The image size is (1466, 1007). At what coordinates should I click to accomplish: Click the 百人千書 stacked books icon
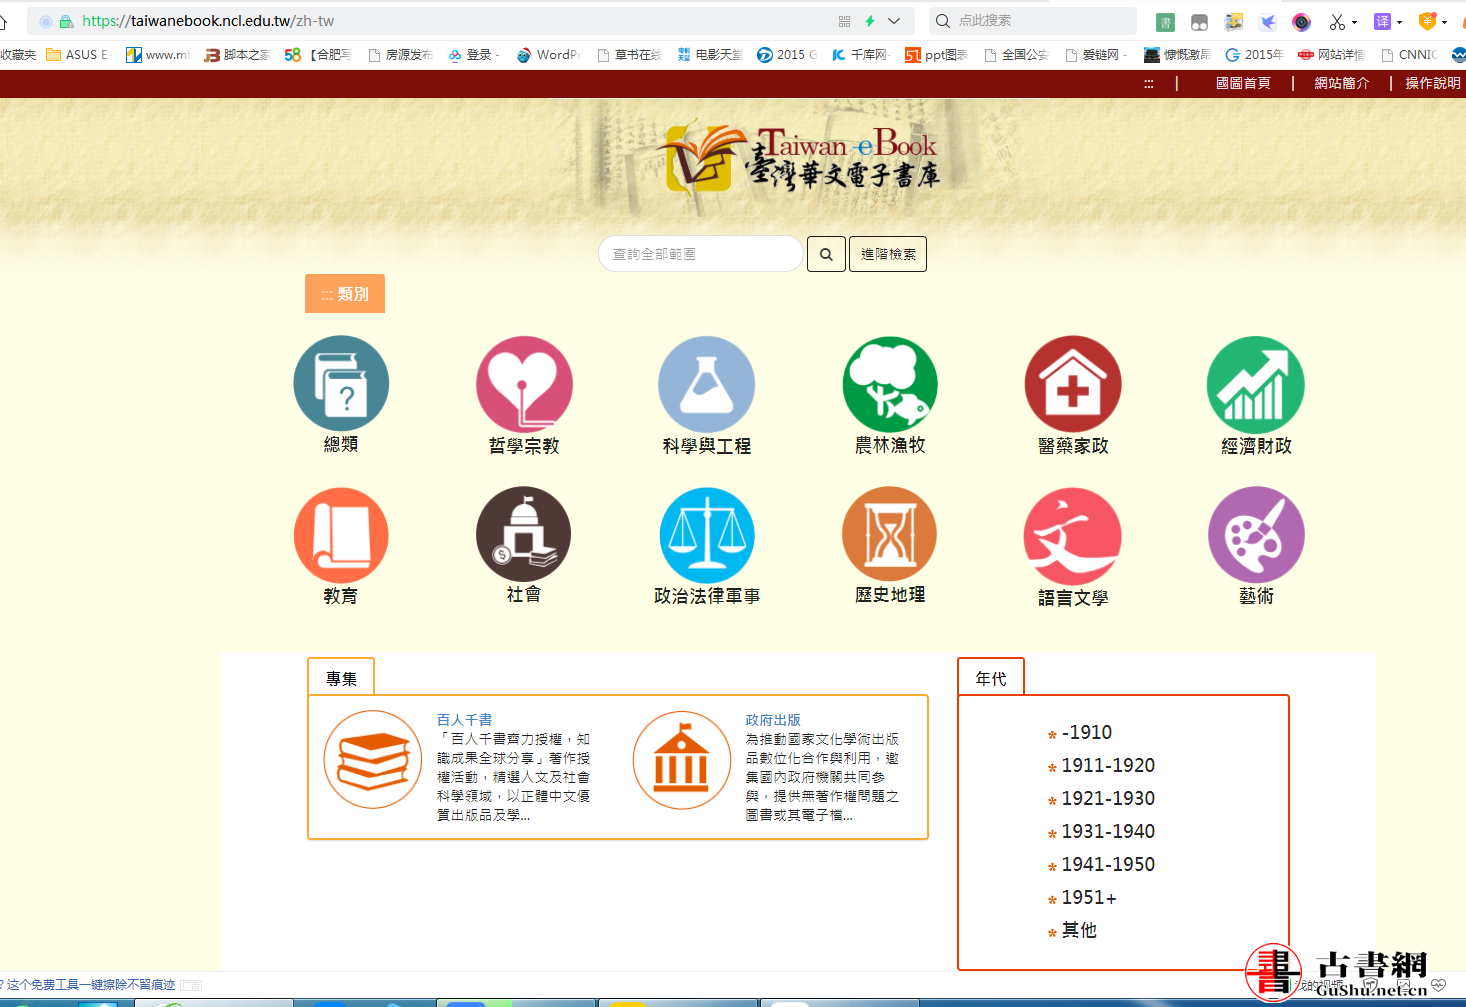[x=373, y=760]
